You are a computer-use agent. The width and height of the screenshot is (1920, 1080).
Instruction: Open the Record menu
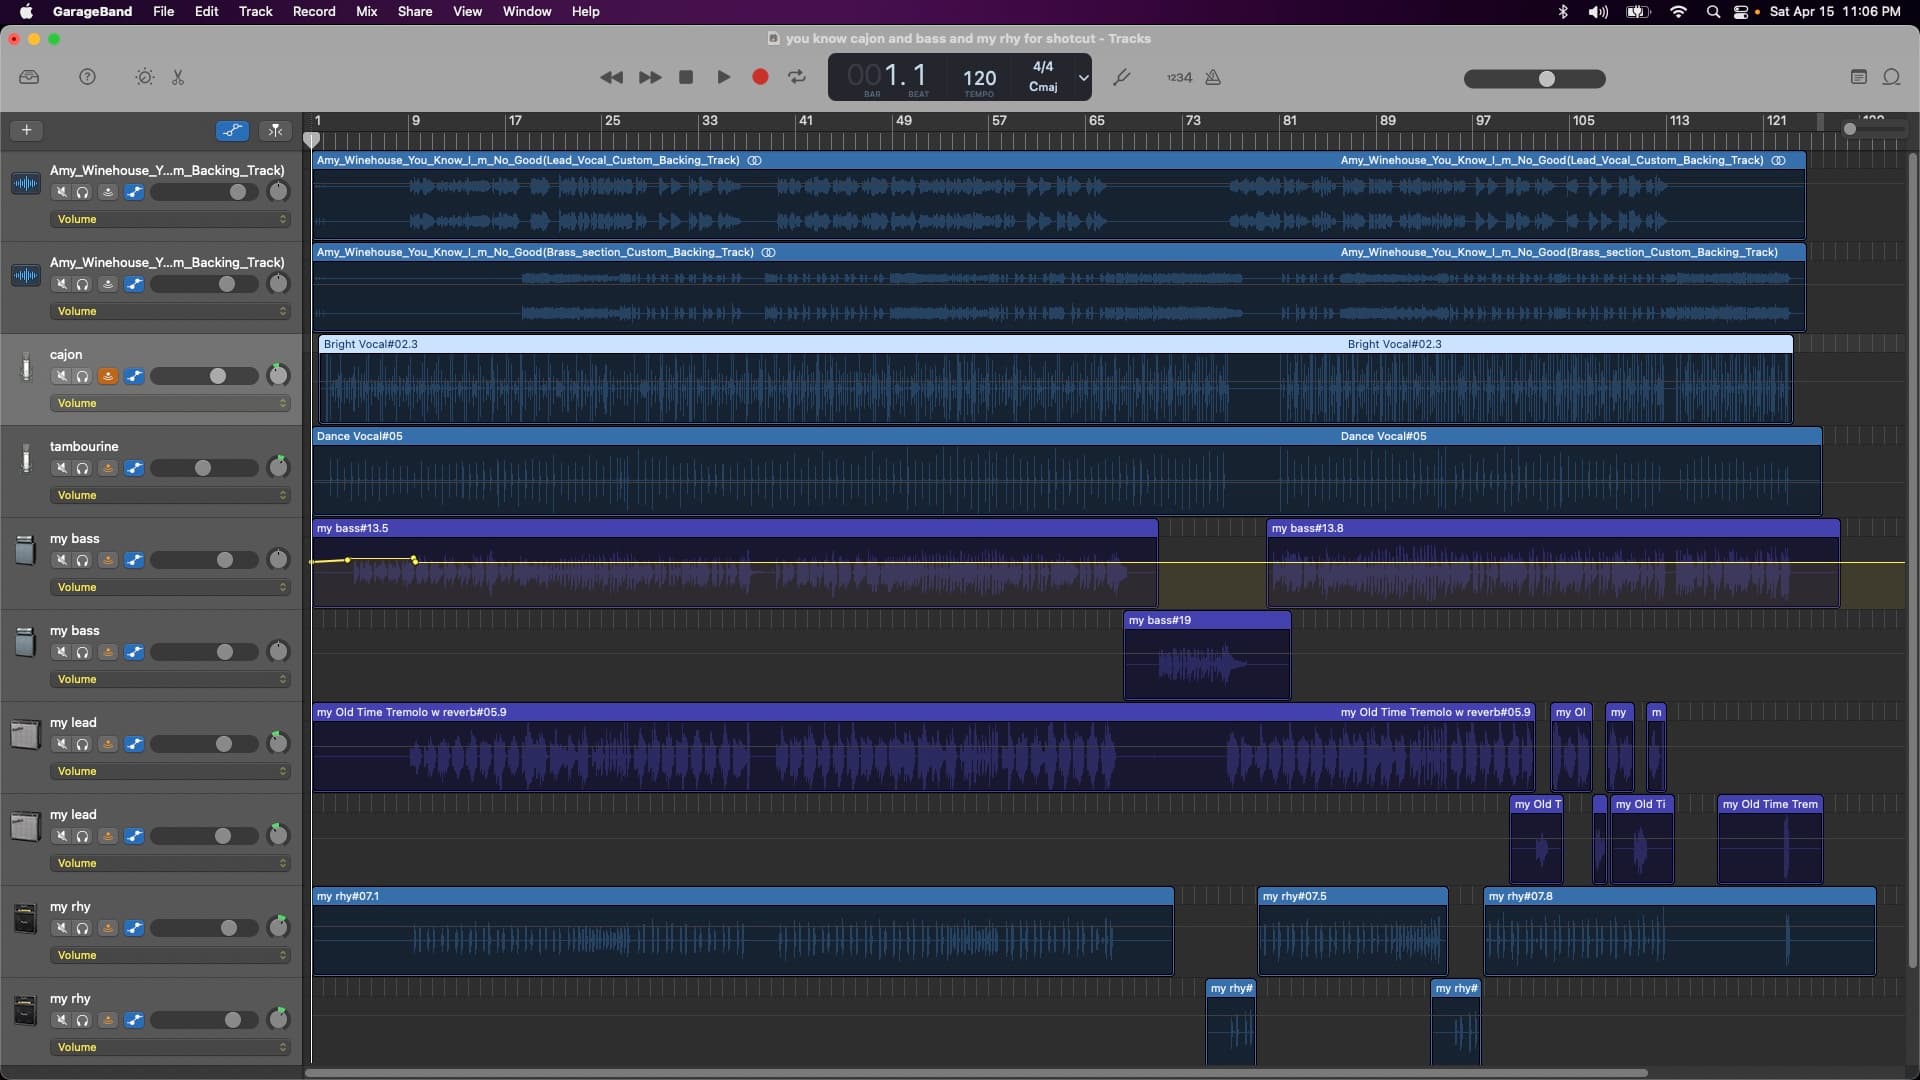(x=314, y=11)
